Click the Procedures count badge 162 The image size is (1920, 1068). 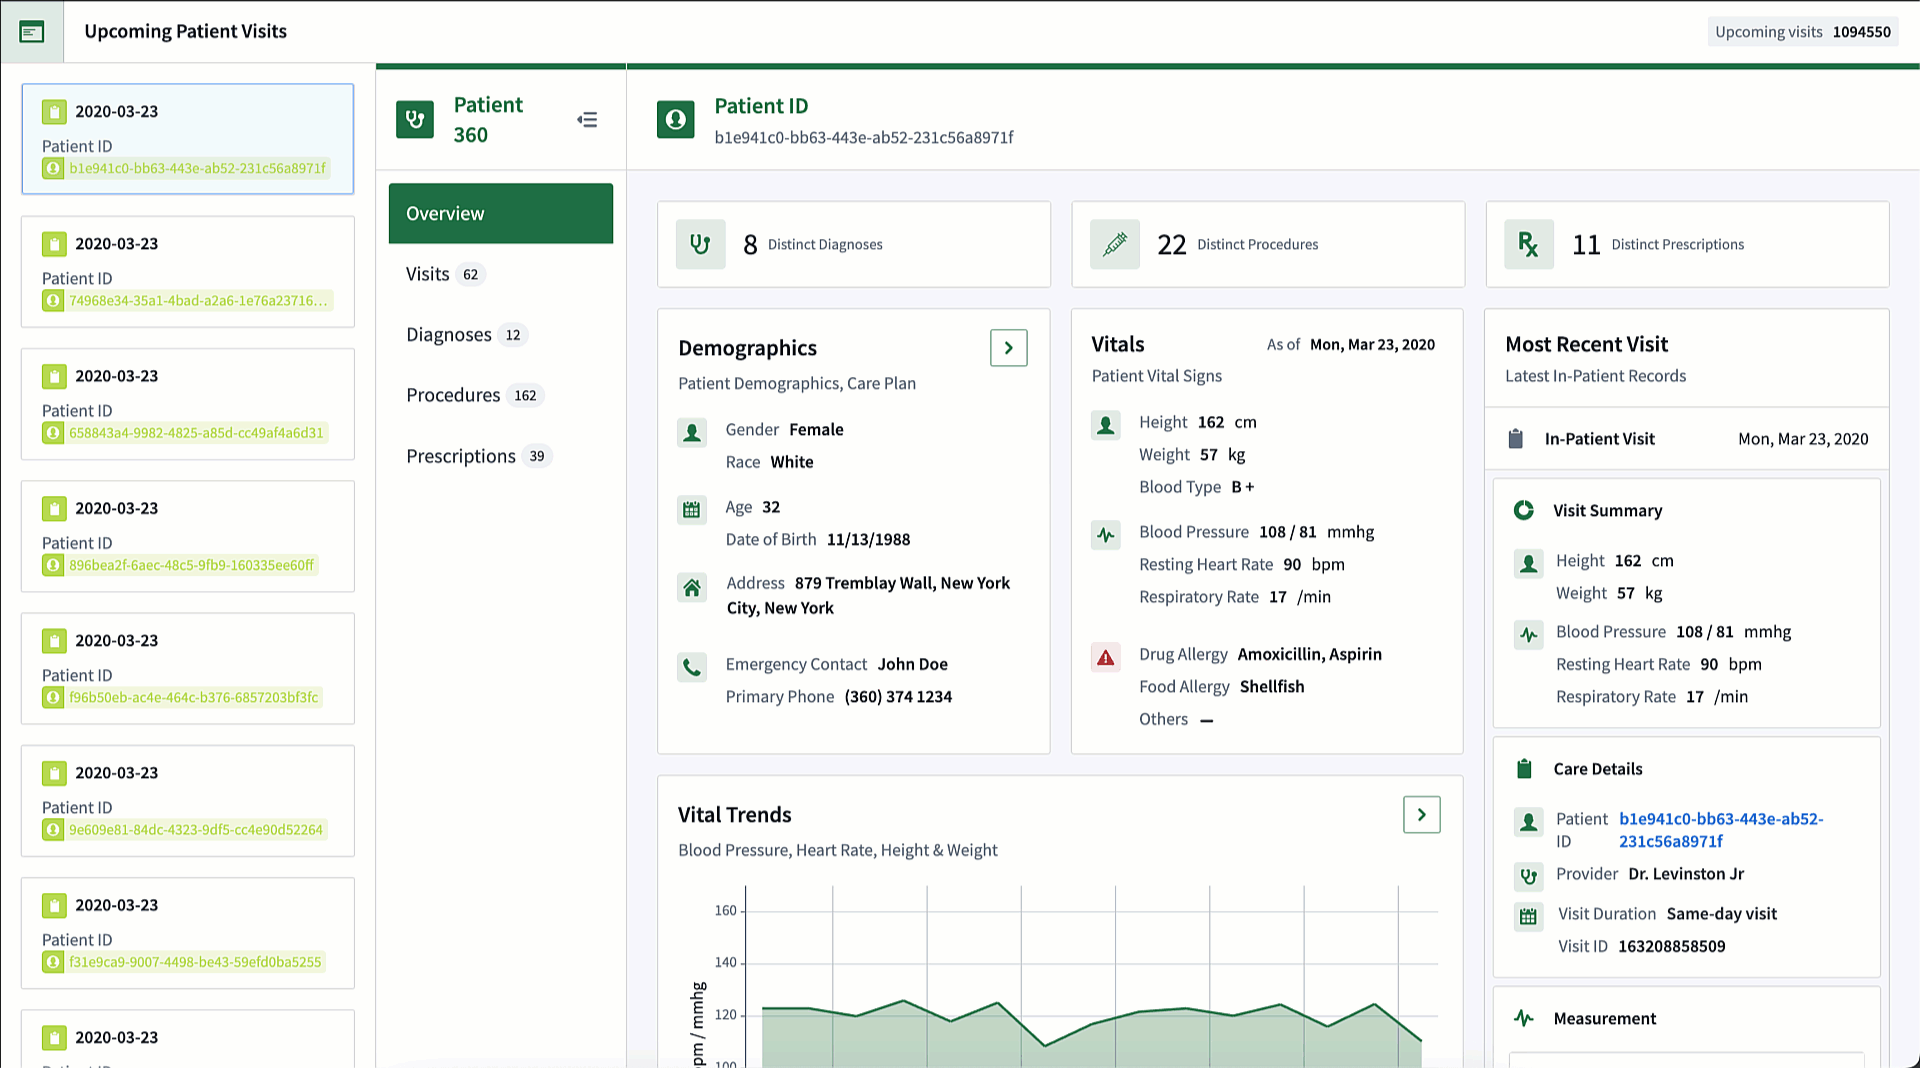[x=525, y=396]
